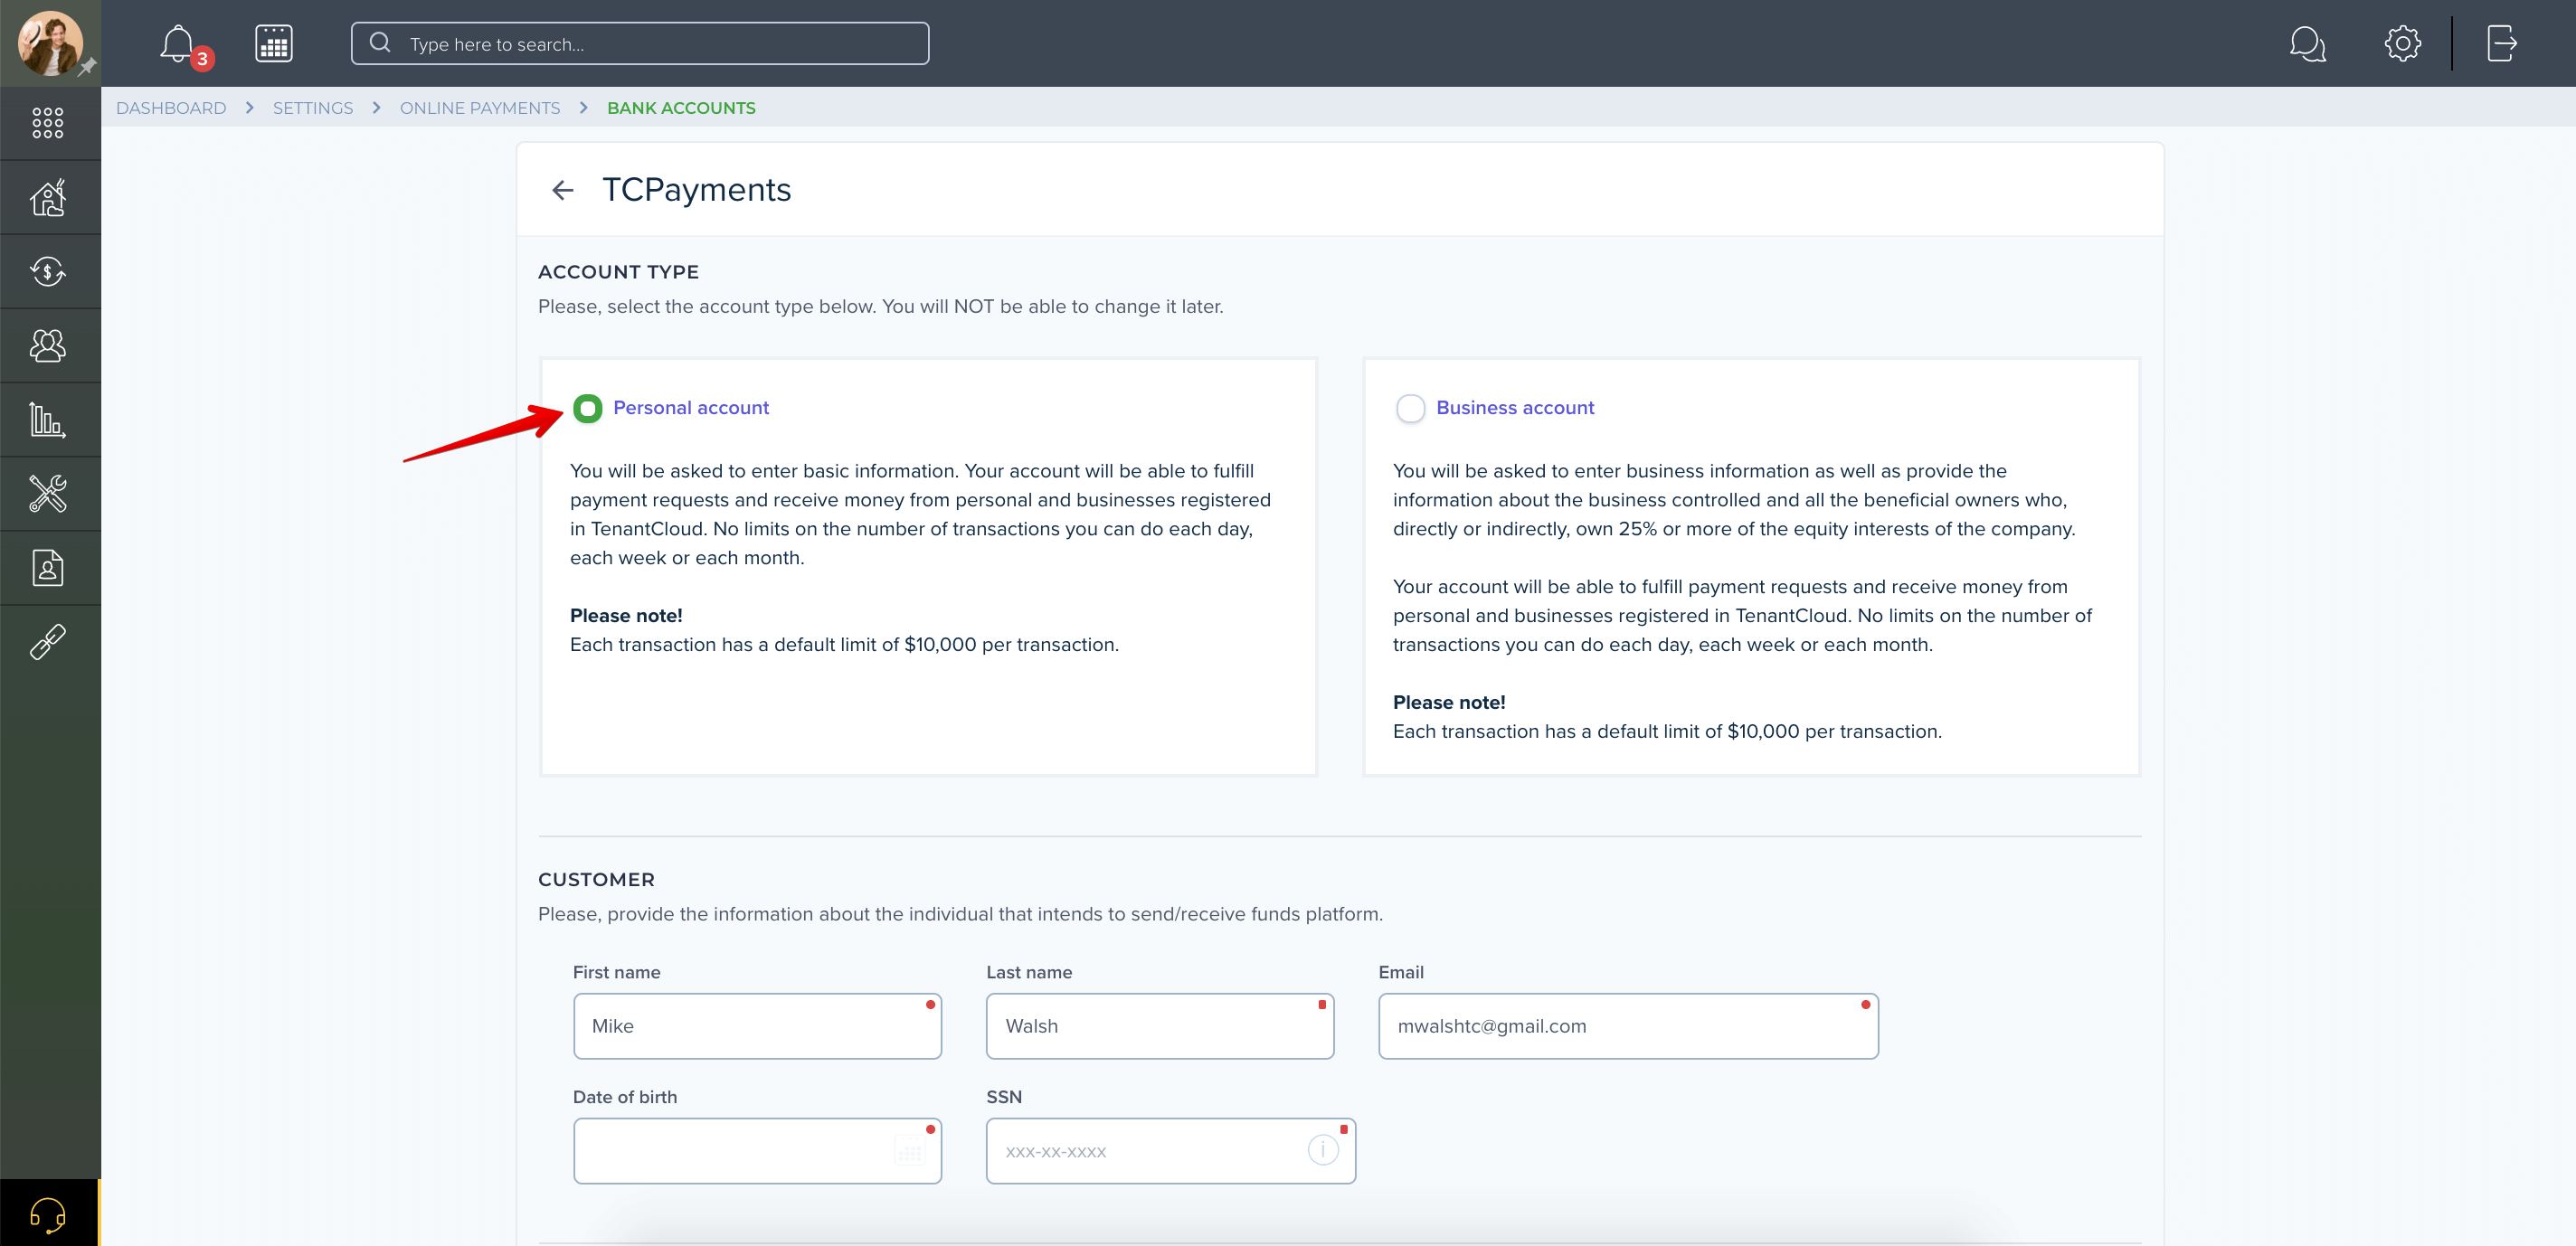
Task: Click the Date of birth field
Action: pos(757,1151)
